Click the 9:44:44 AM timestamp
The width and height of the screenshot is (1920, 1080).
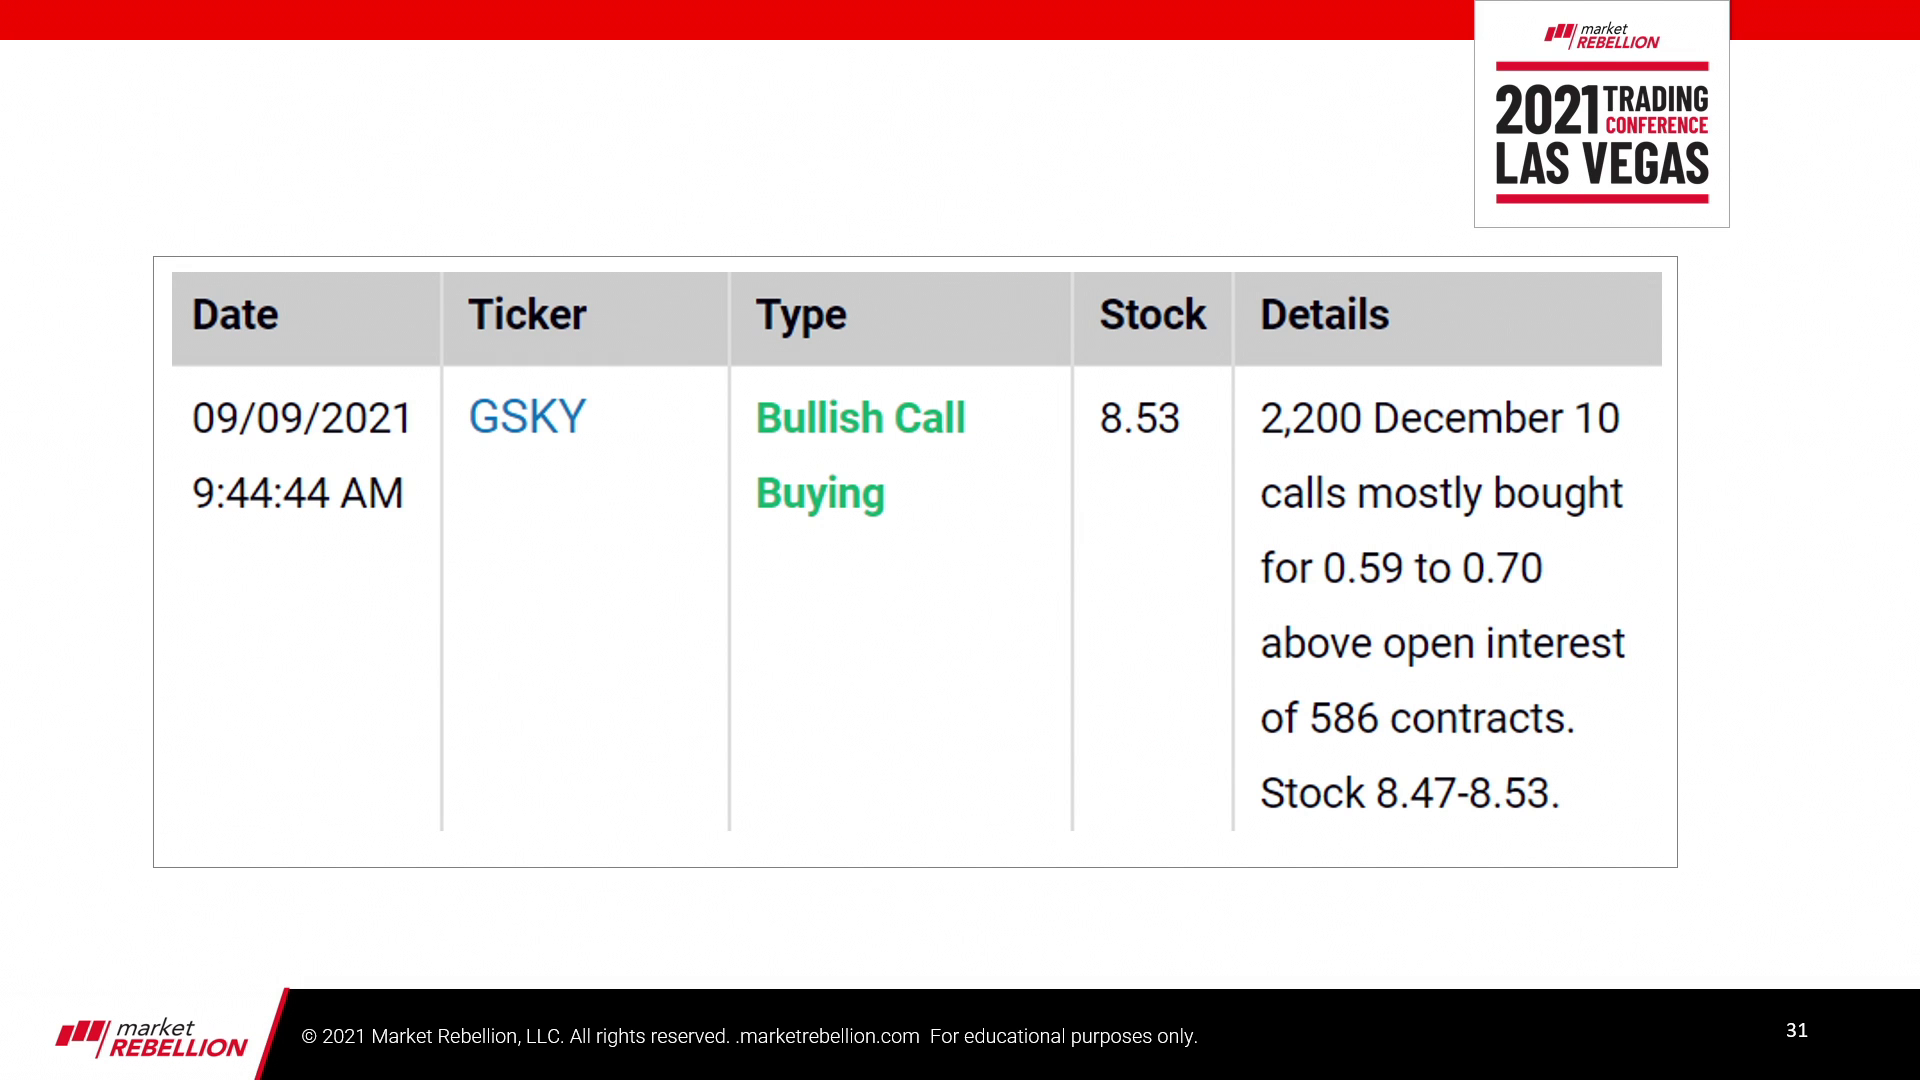(x=298, y=493)
